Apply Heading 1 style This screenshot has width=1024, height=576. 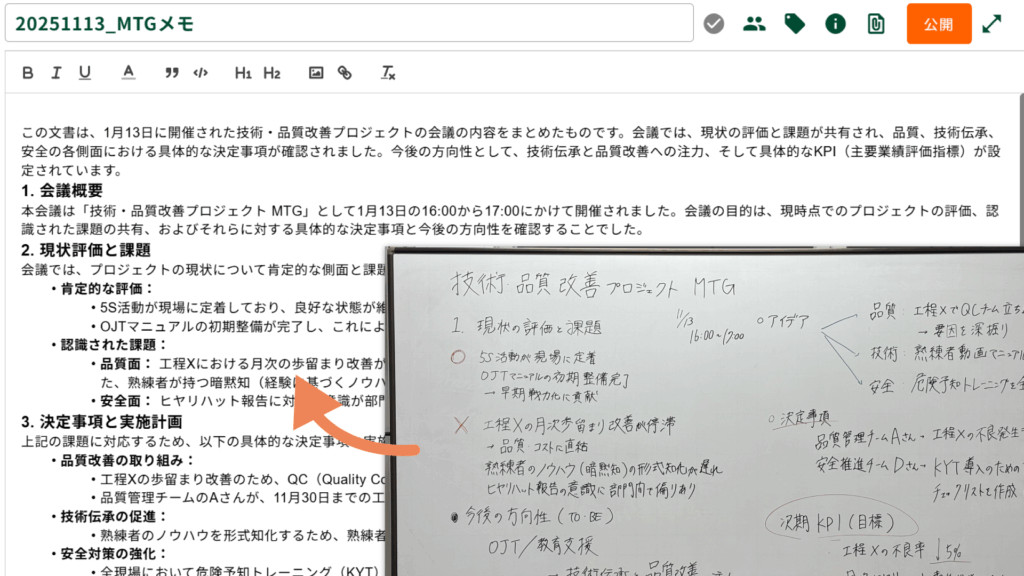243,72
